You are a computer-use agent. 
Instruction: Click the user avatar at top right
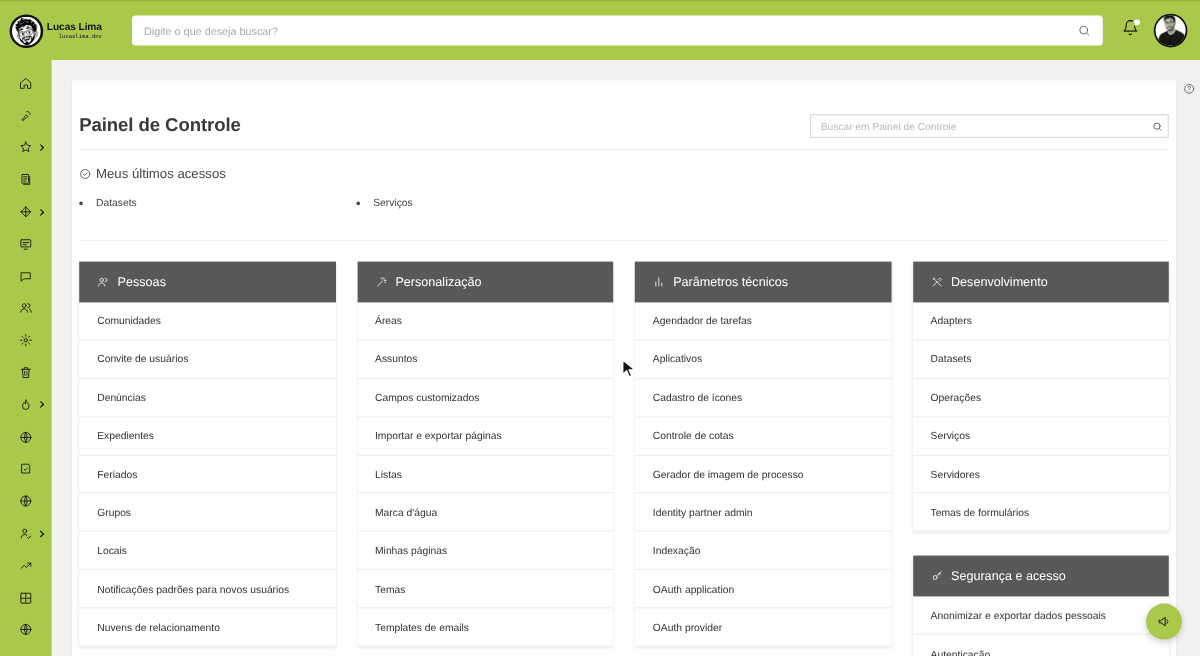click(1170, 30)
